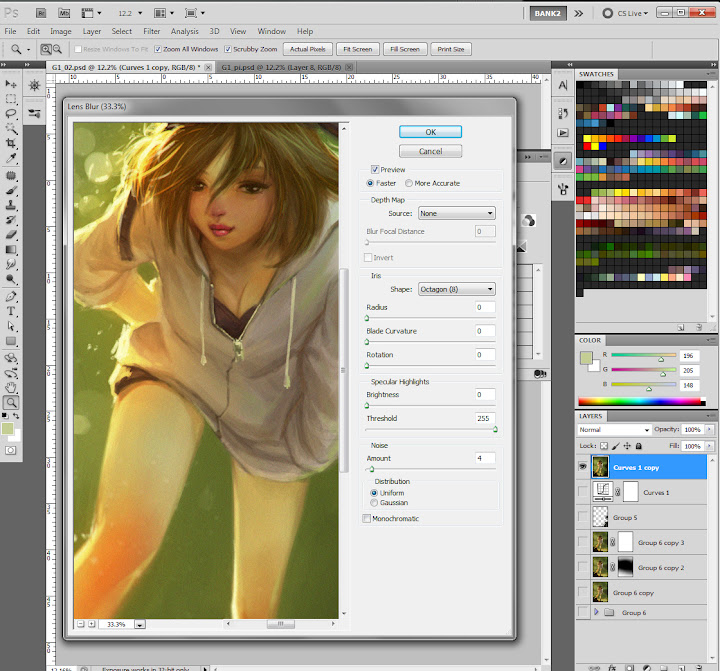720x671 pixels.
Task: Open Depth Map Source dropdown
Action: [x=457, y=213]
